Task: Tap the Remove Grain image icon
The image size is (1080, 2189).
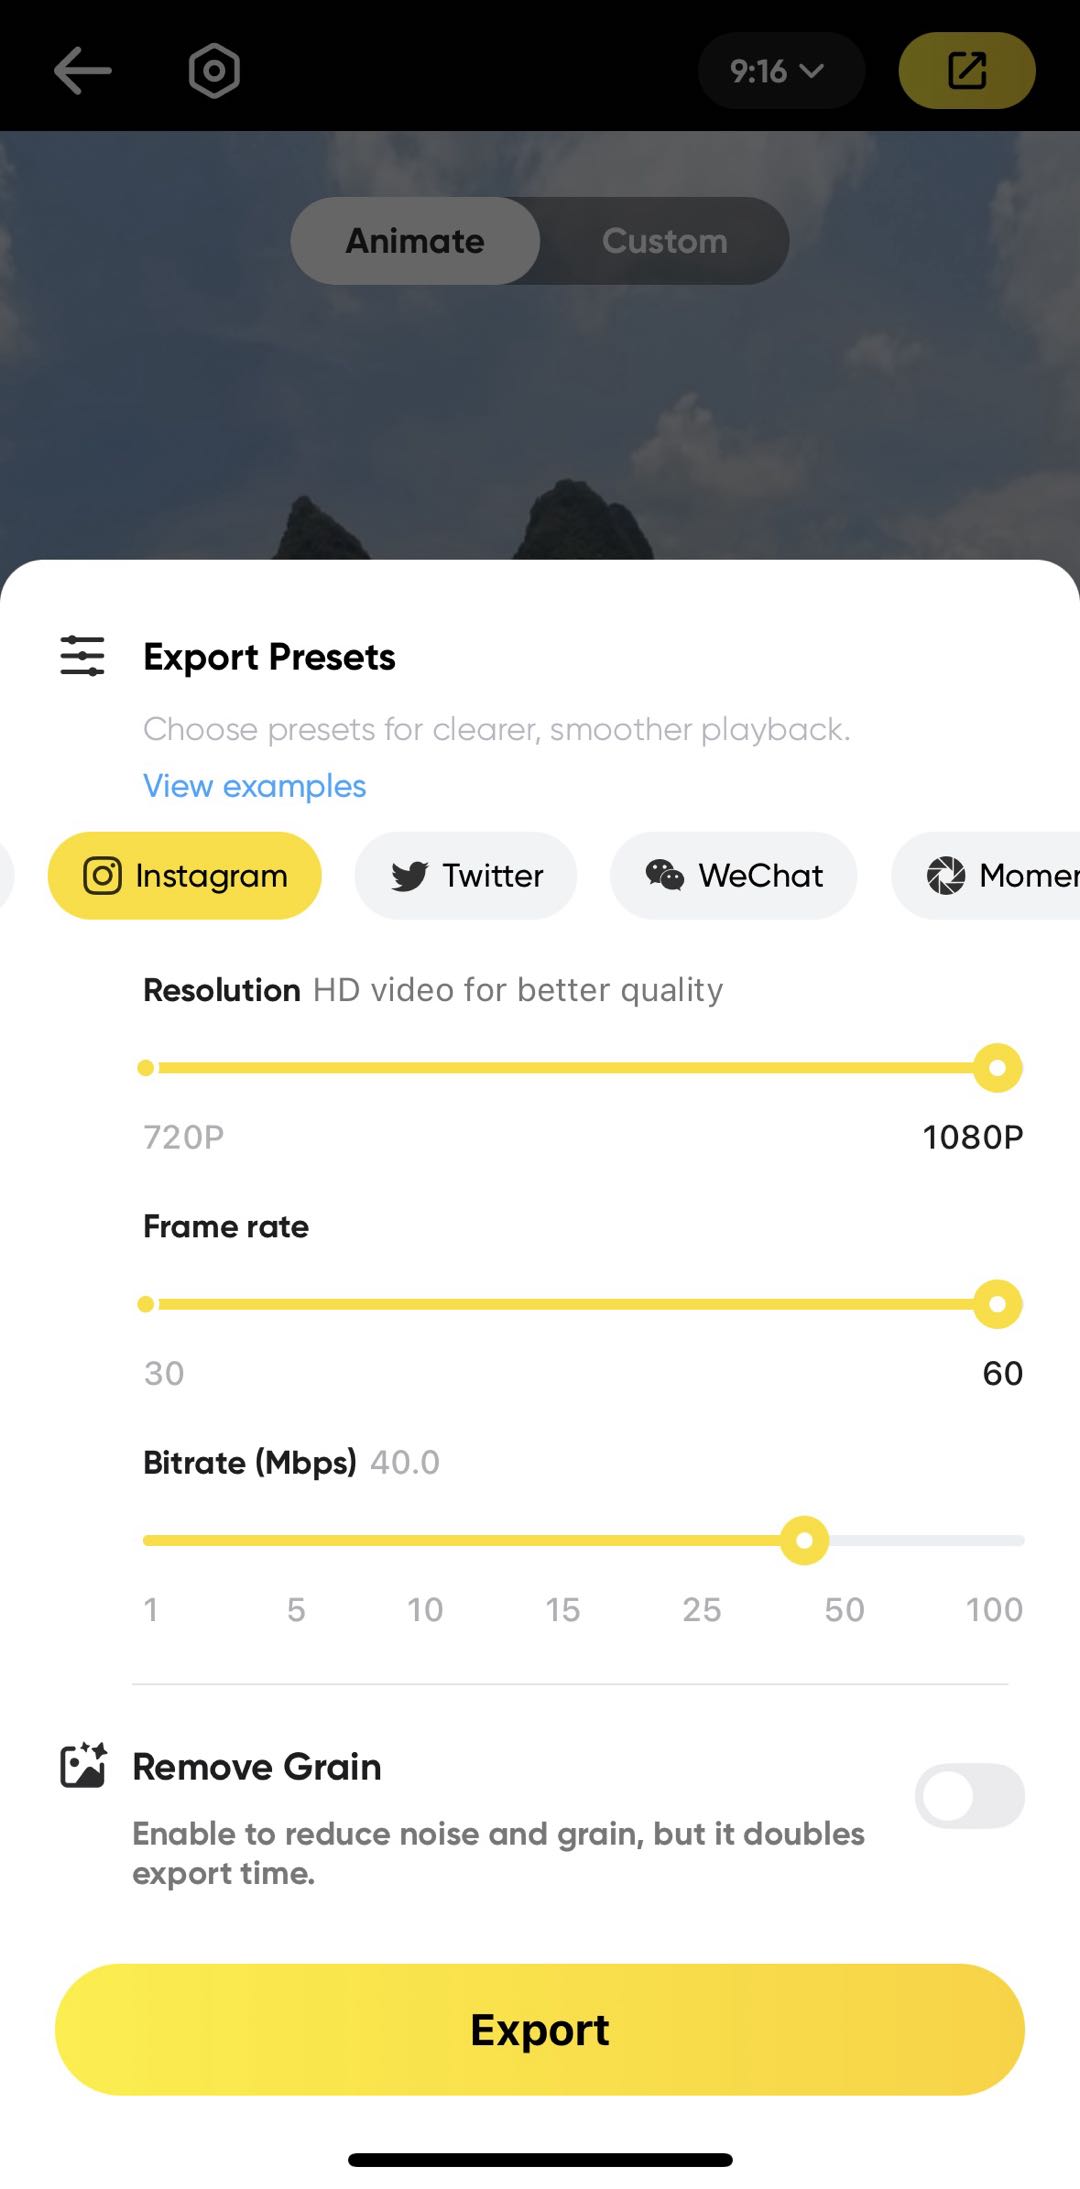Action: [x=83, y=1766]
